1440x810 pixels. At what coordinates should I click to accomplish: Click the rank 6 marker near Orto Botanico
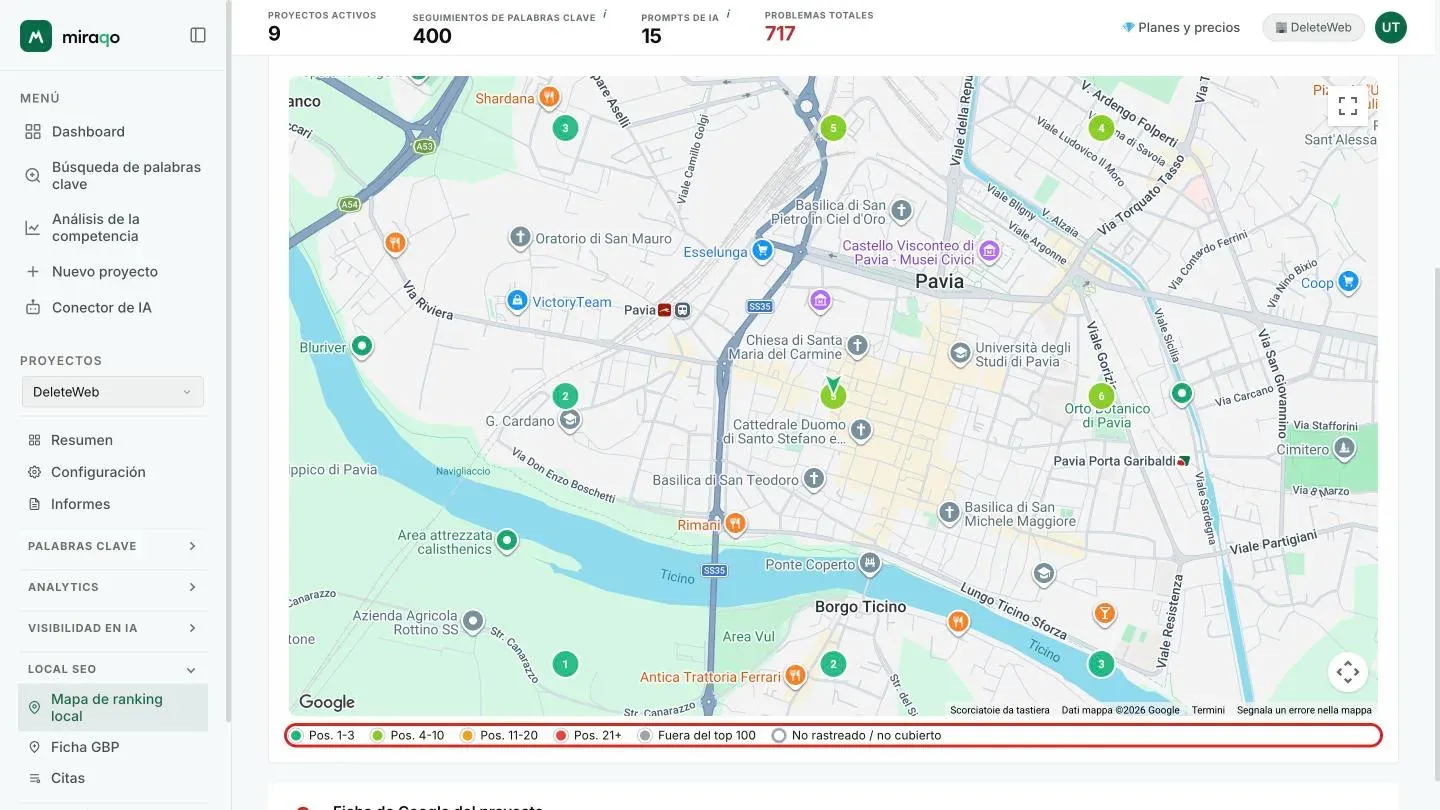tap(1101, 396)
